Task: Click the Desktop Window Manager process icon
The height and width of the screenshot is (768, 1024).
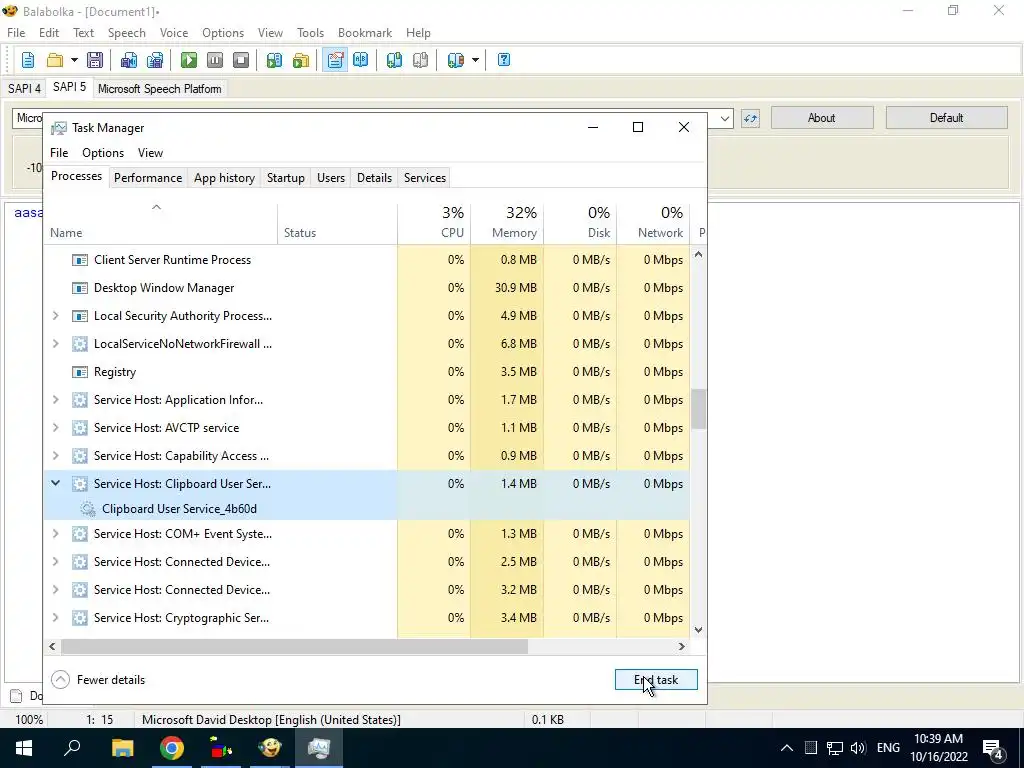Action: pyautogui.click(x=80, y=288)
